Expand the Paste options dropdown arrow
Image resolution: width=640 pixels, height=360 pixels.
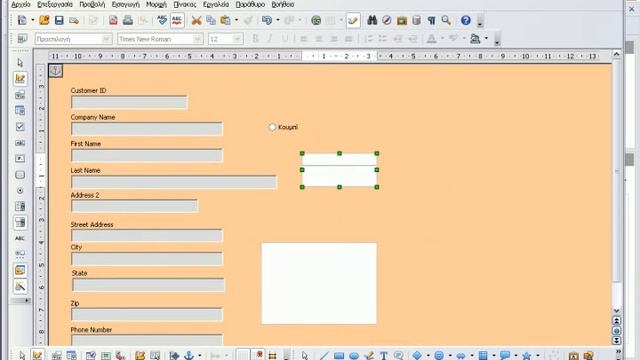tap(236, 20)
